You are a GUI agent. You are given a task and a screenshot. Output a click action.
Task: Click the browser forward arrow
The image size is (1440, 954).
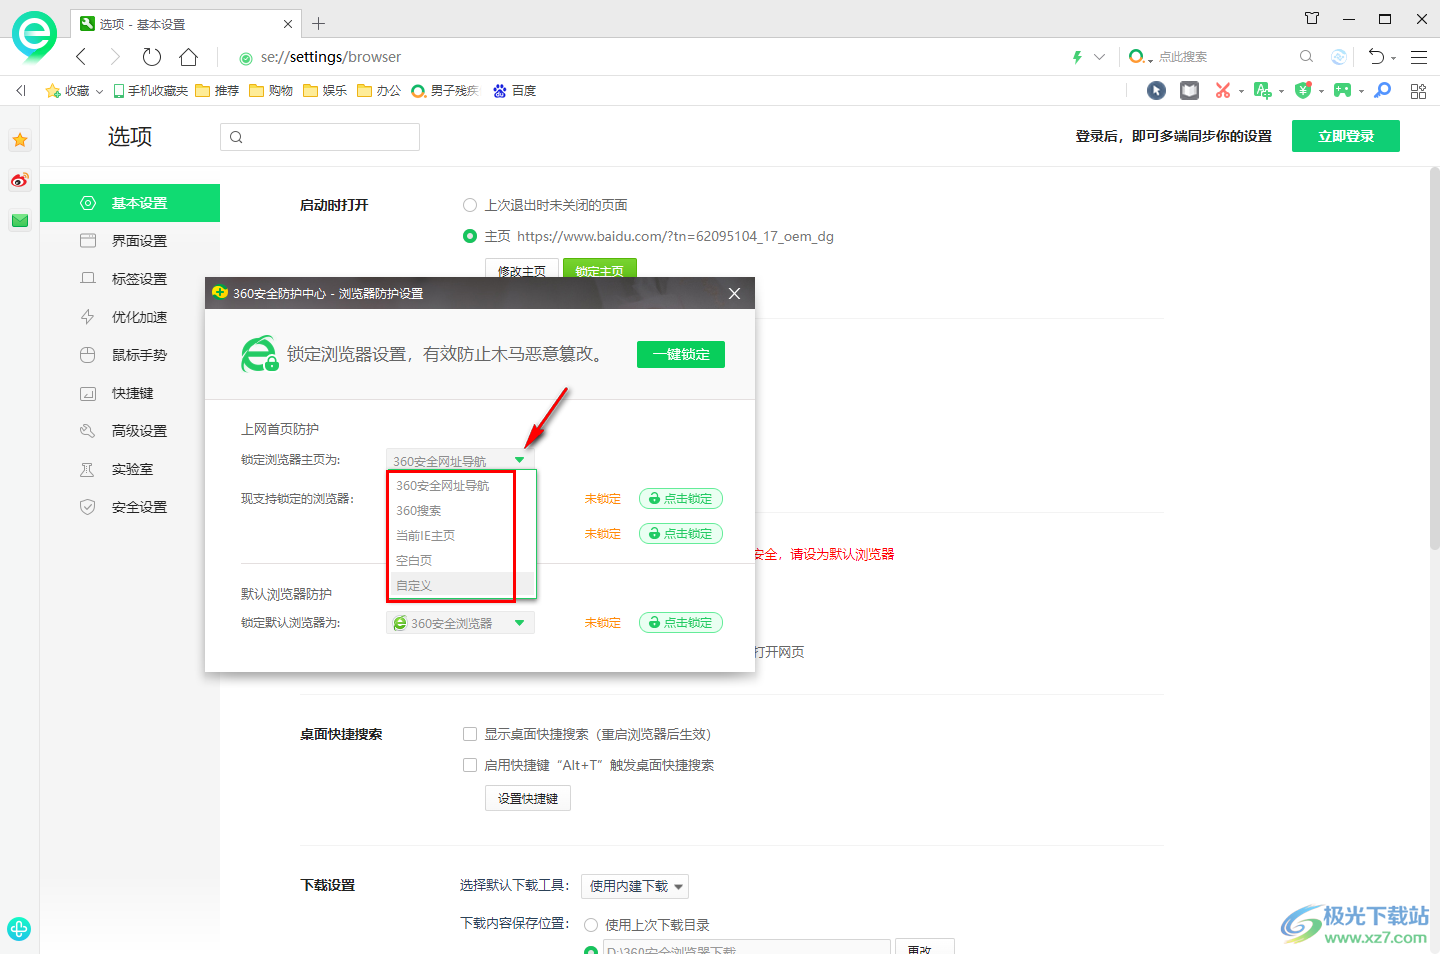[115, 57]
